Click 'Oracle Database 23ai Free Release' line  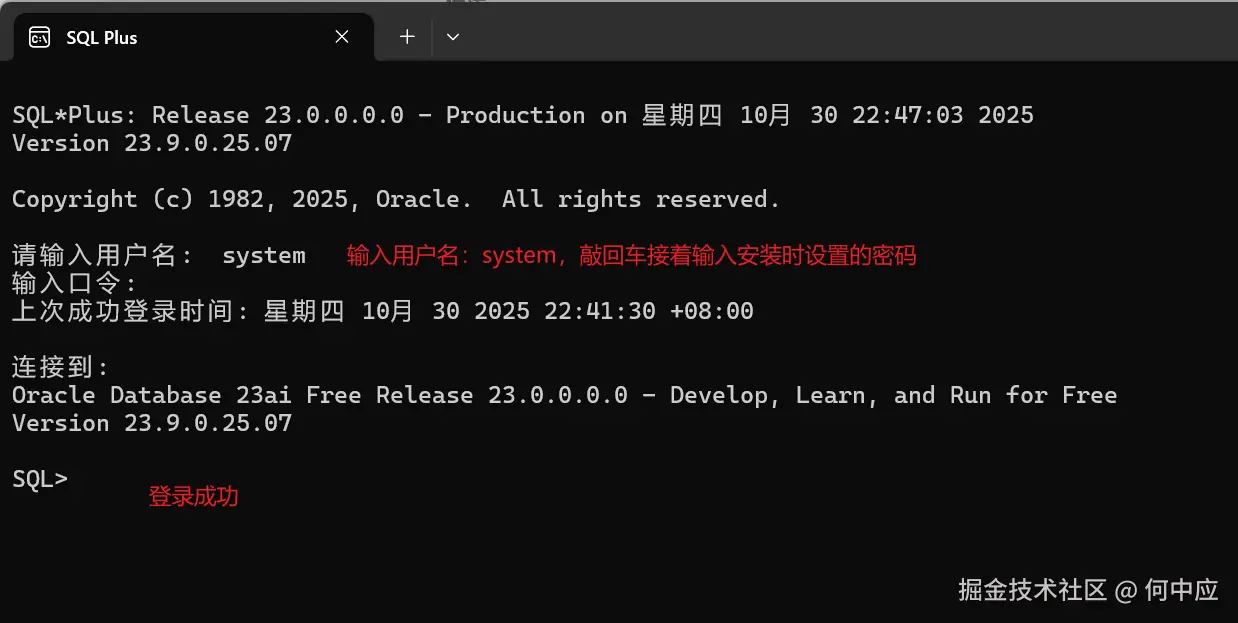point(565,395)
